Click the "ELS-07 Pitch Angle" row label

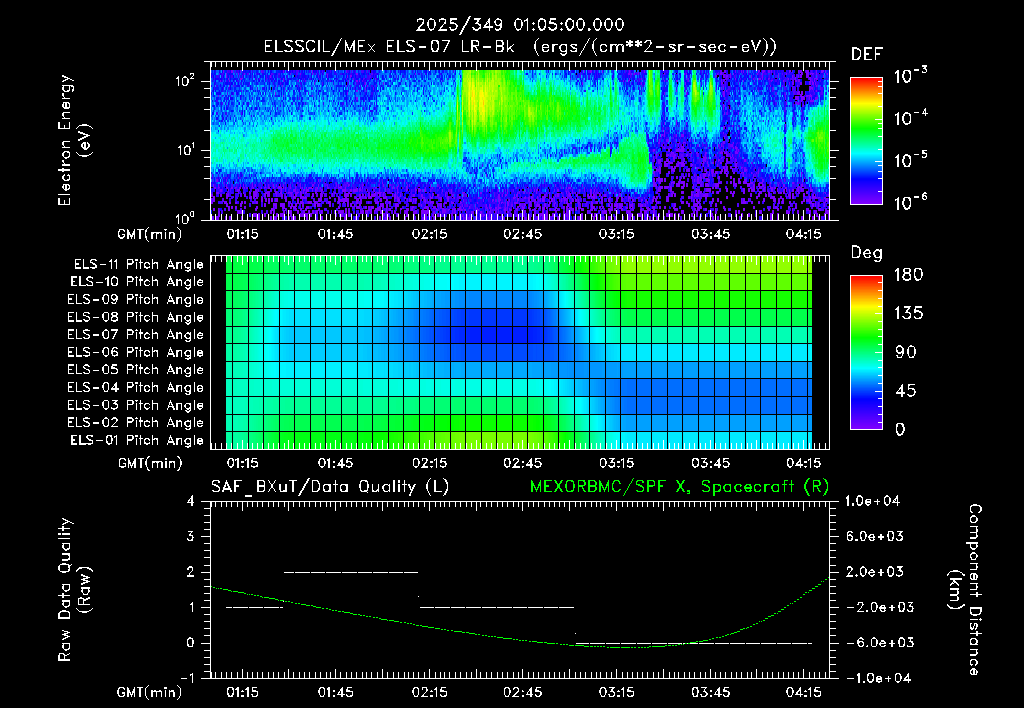tap(136, 334)
